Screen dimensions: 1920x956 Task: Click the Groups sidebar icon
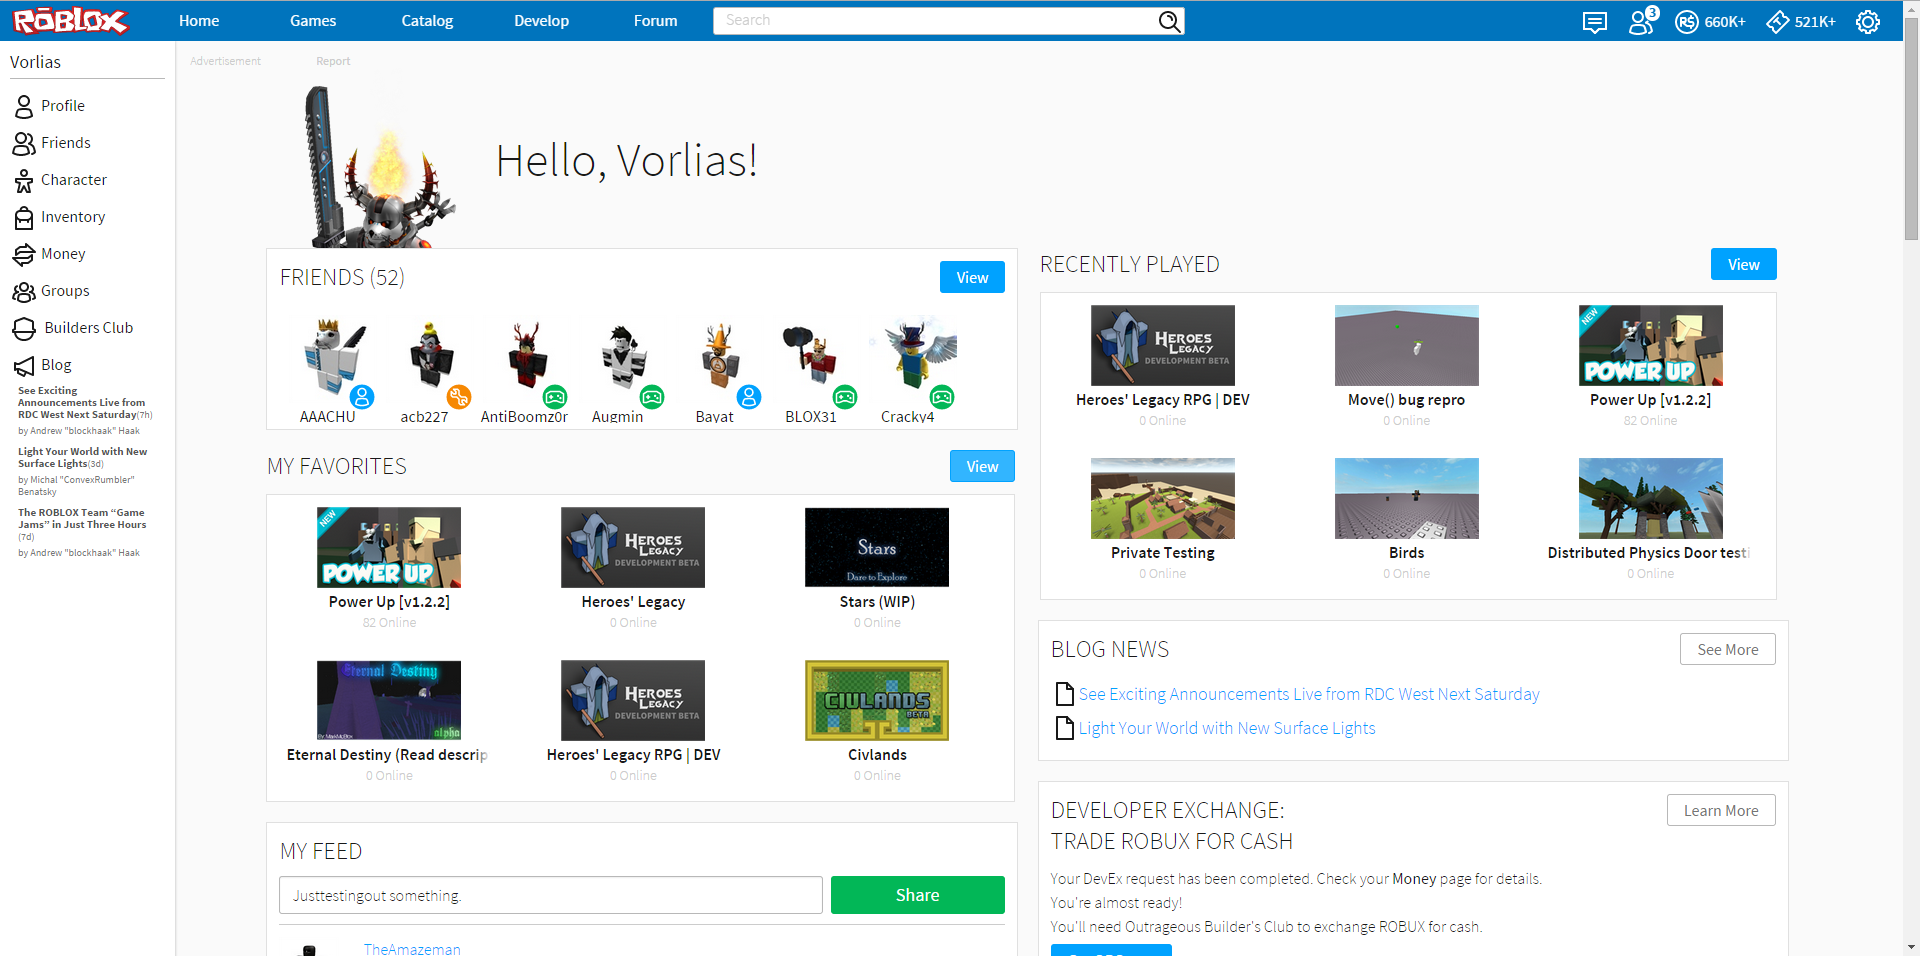(x=24, y=291)
